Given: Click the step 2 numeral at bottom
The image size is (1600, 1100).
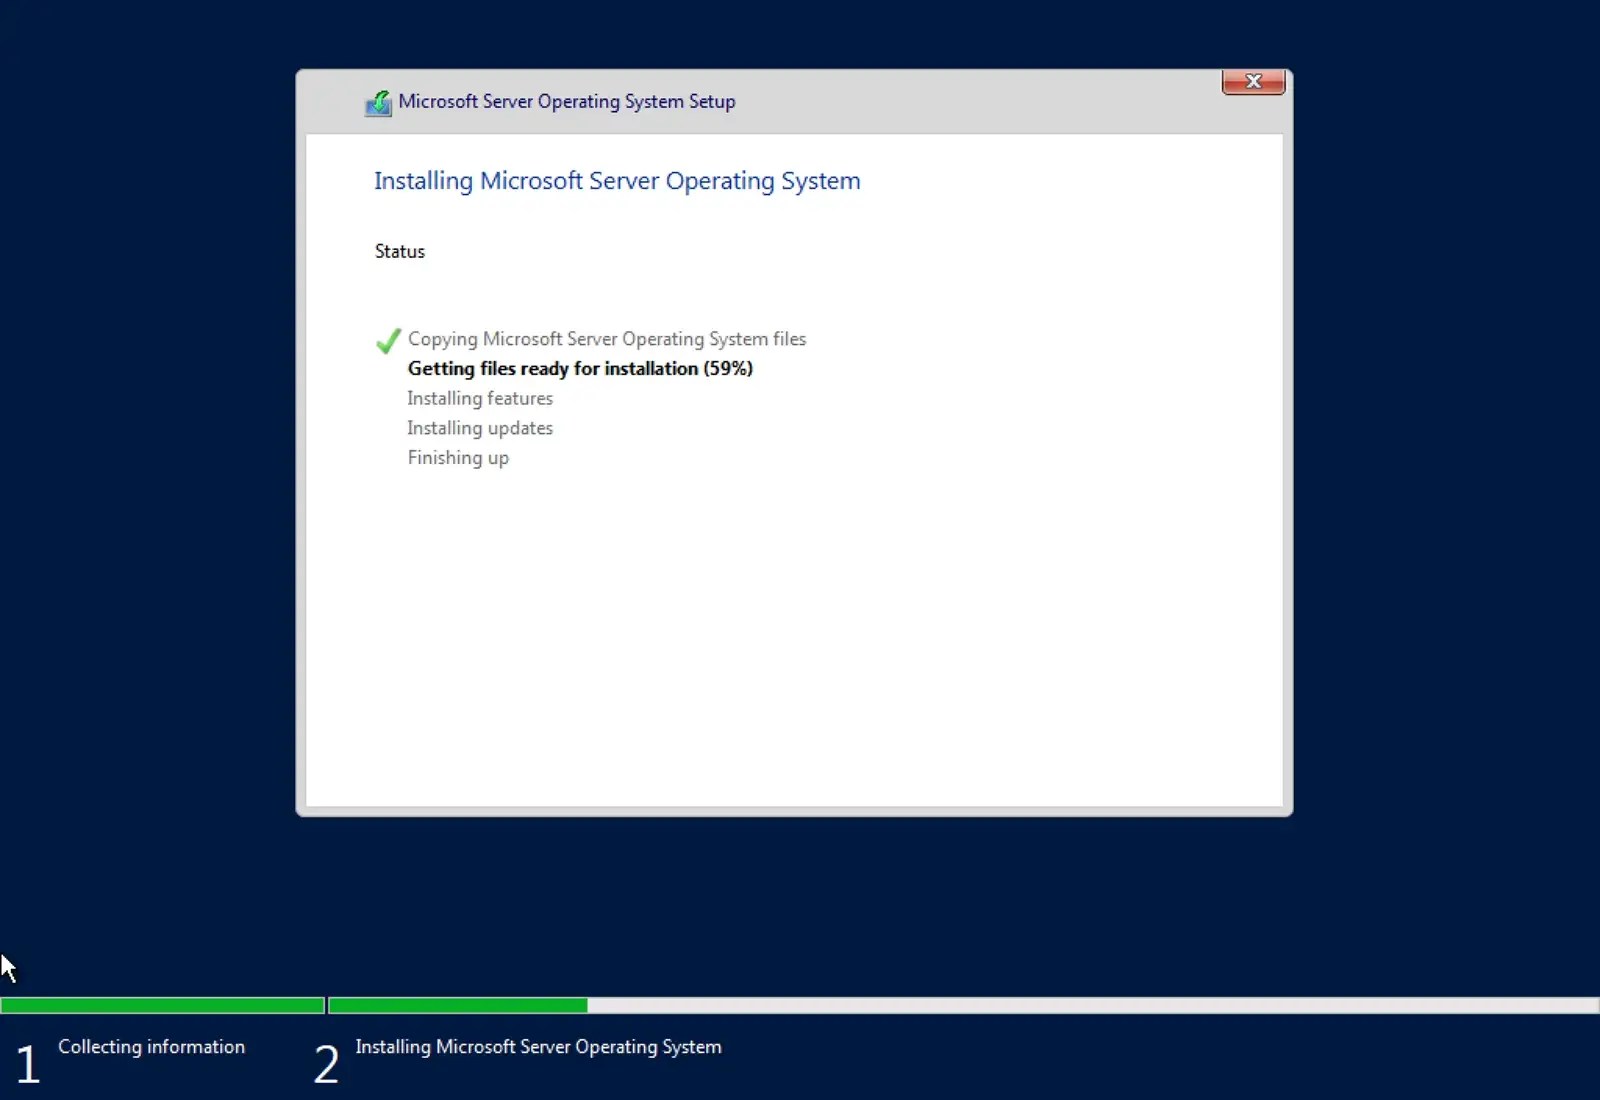Looking at the screenshot, I should coord(325,1063).
